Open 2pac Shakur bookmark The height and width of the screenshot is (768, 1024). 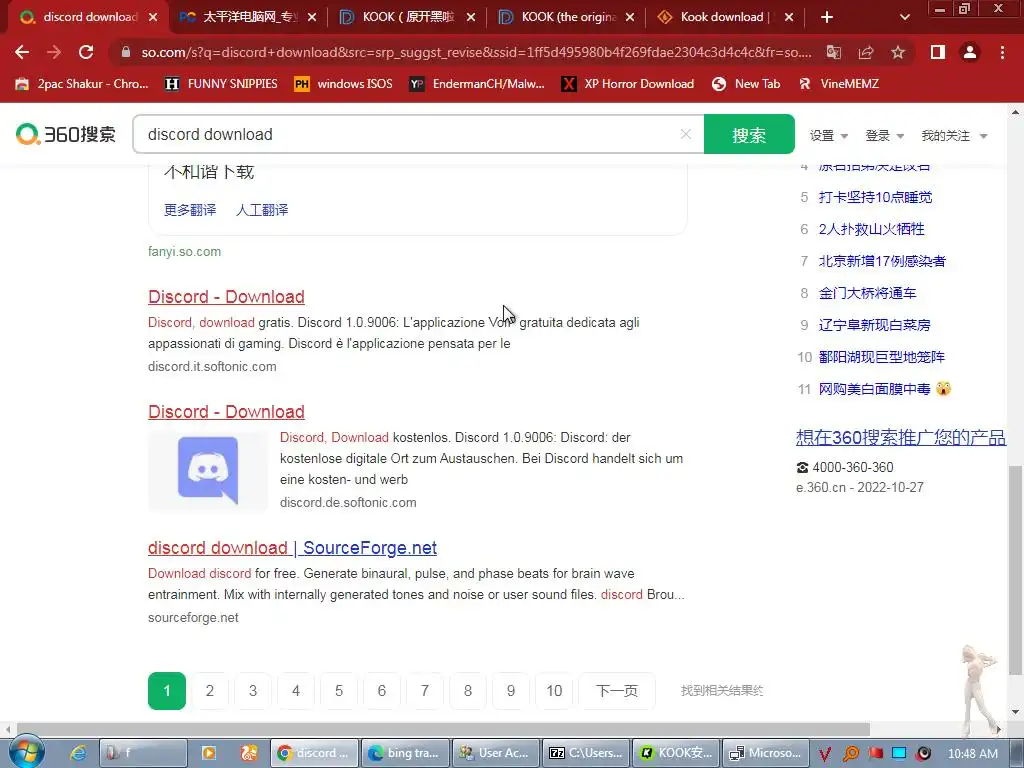[x=82, y=84]
